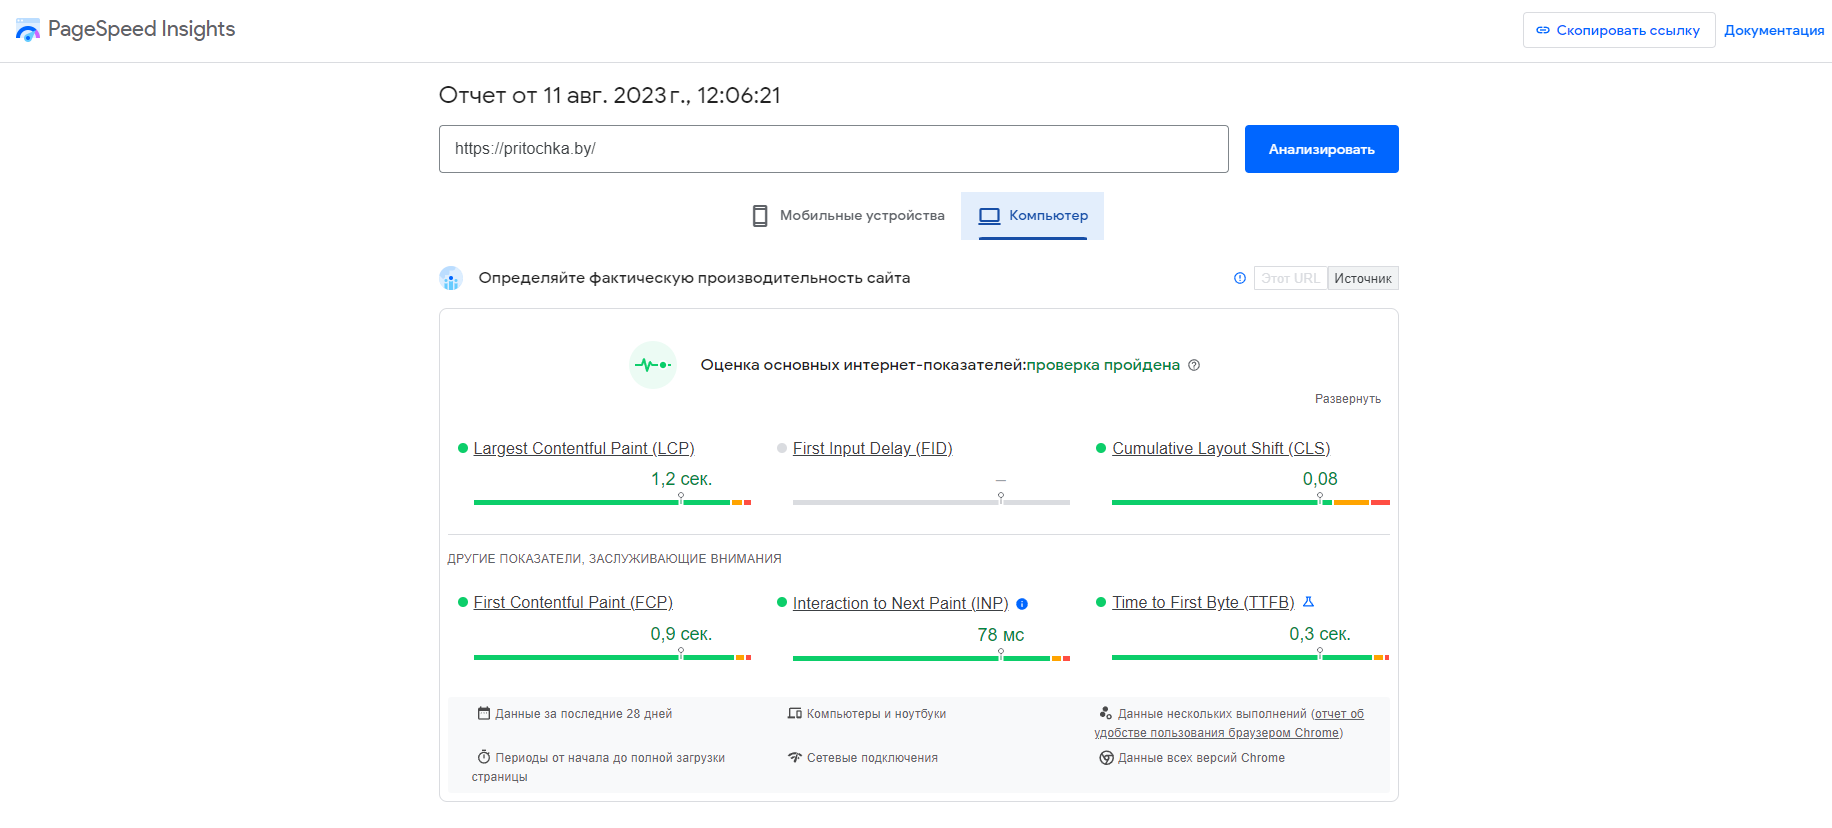Open Largest Contentful Paint (LCP) link
The height and width of the screenshot is (828, 1832).
pos(583,449)
